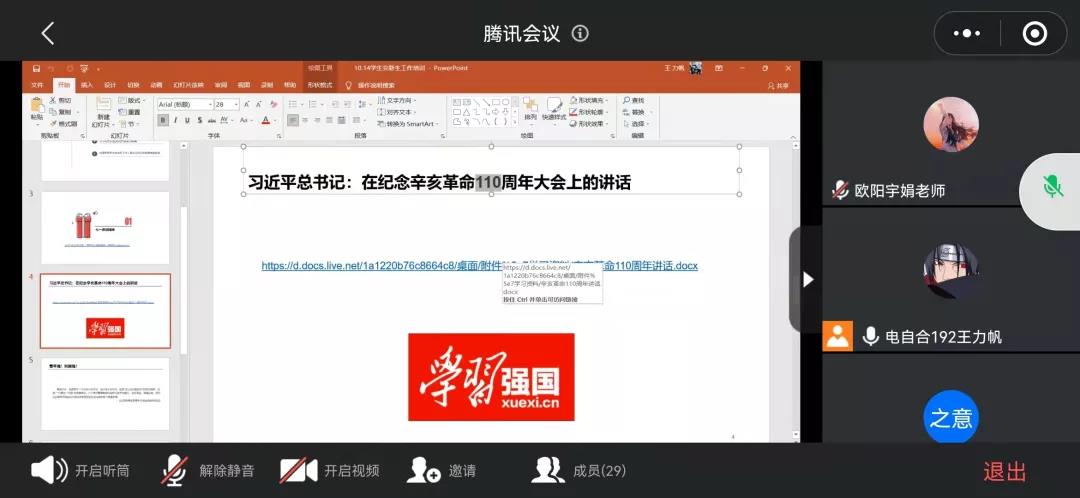Viewport: 1080px width, 498px height.
Task: Toggle 解除静音 to unmute the microphone
Action: pyautogui.click(x=176, y=470)
